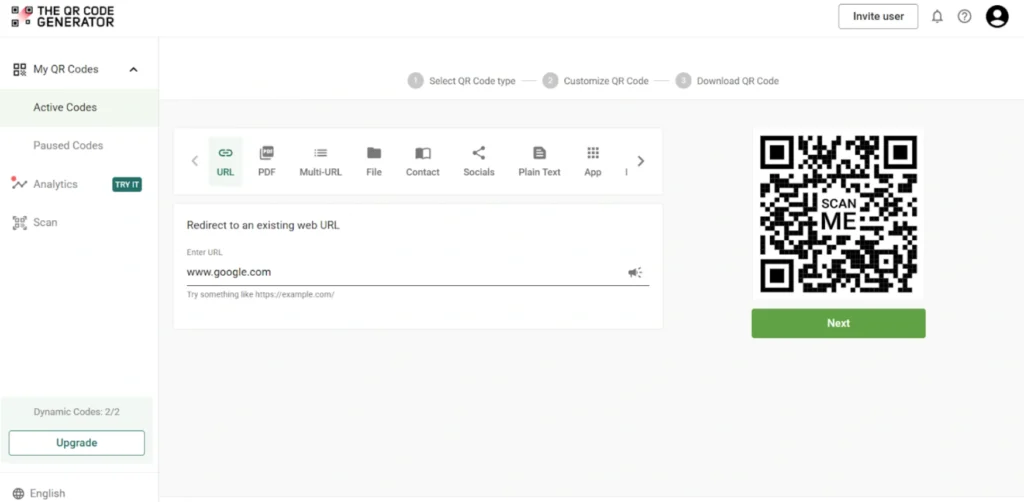
Task: Select the App QR code type
Action: click(x=593, y=161)
